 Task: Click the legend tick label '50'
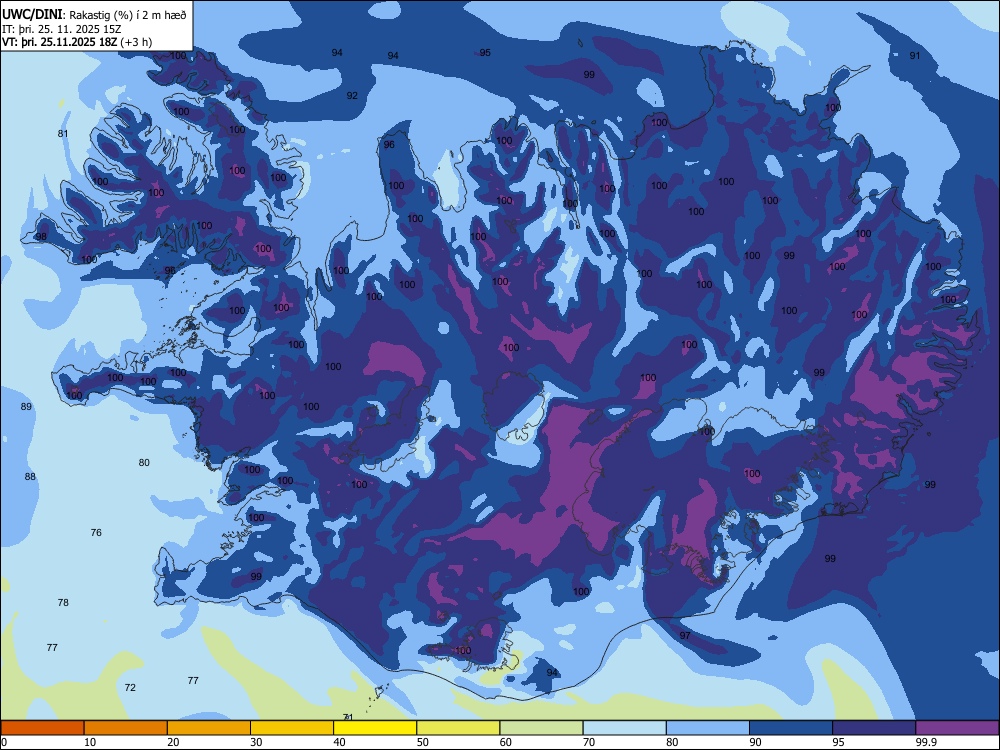click(x=422, y=742)
